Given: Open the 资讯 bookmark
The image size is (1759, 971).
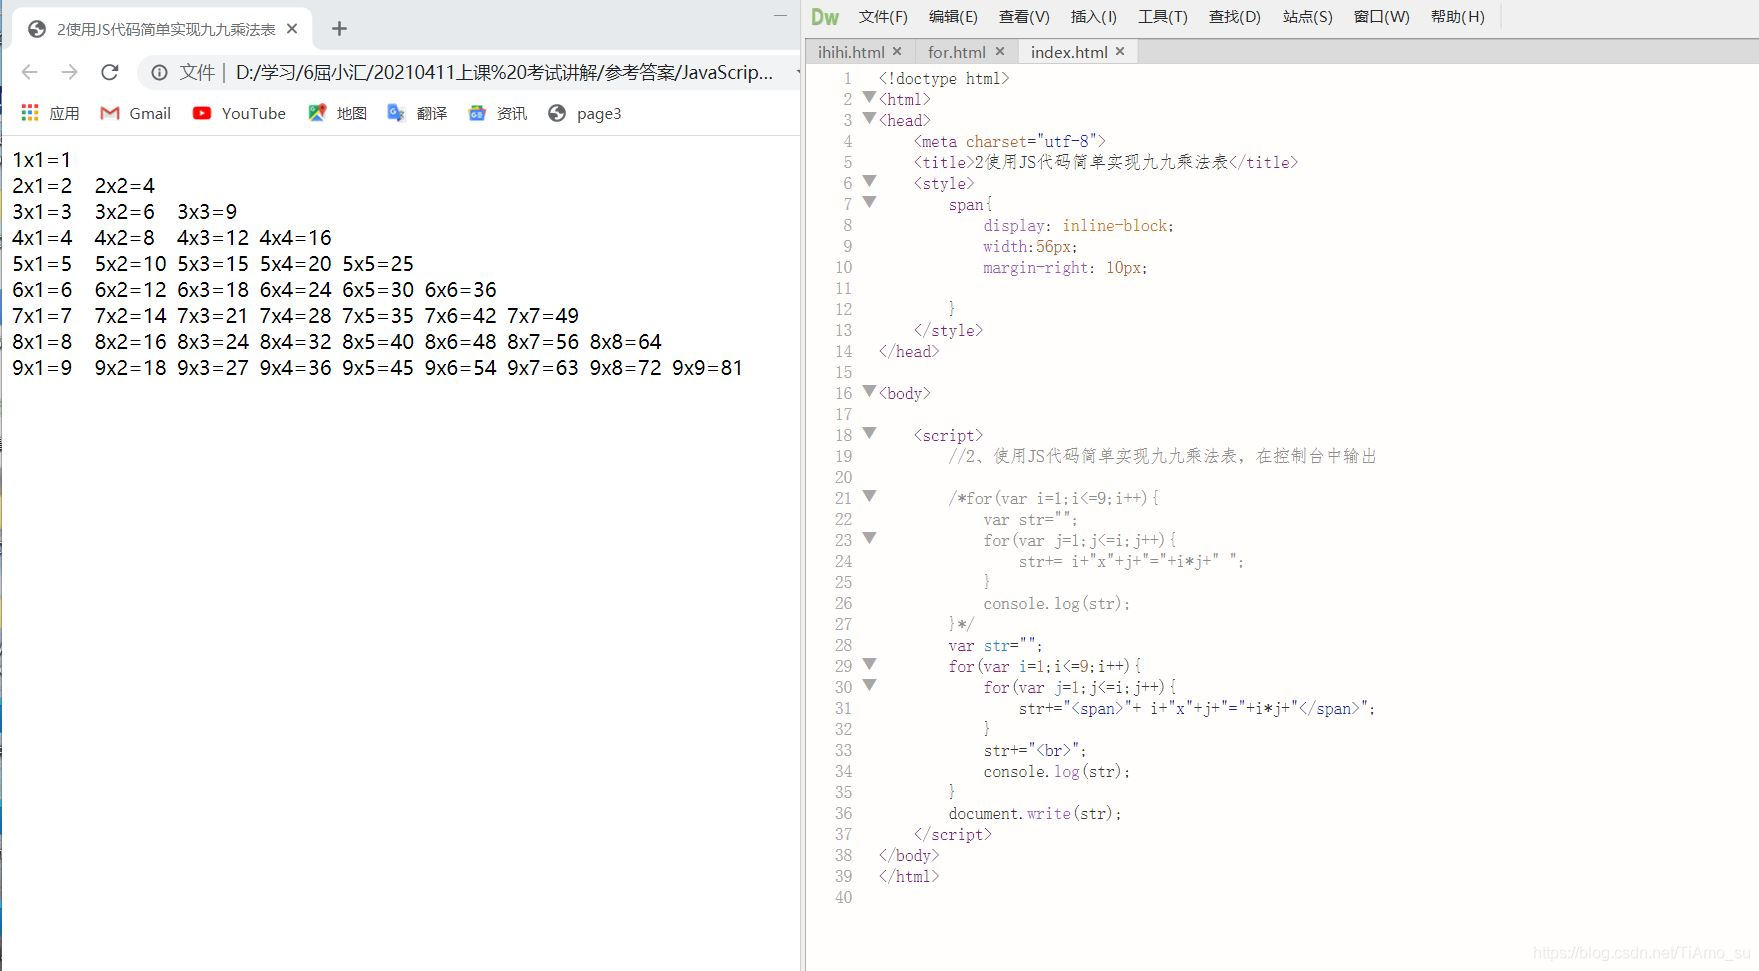Looking at the screenshot, I should tap(497, 113).
